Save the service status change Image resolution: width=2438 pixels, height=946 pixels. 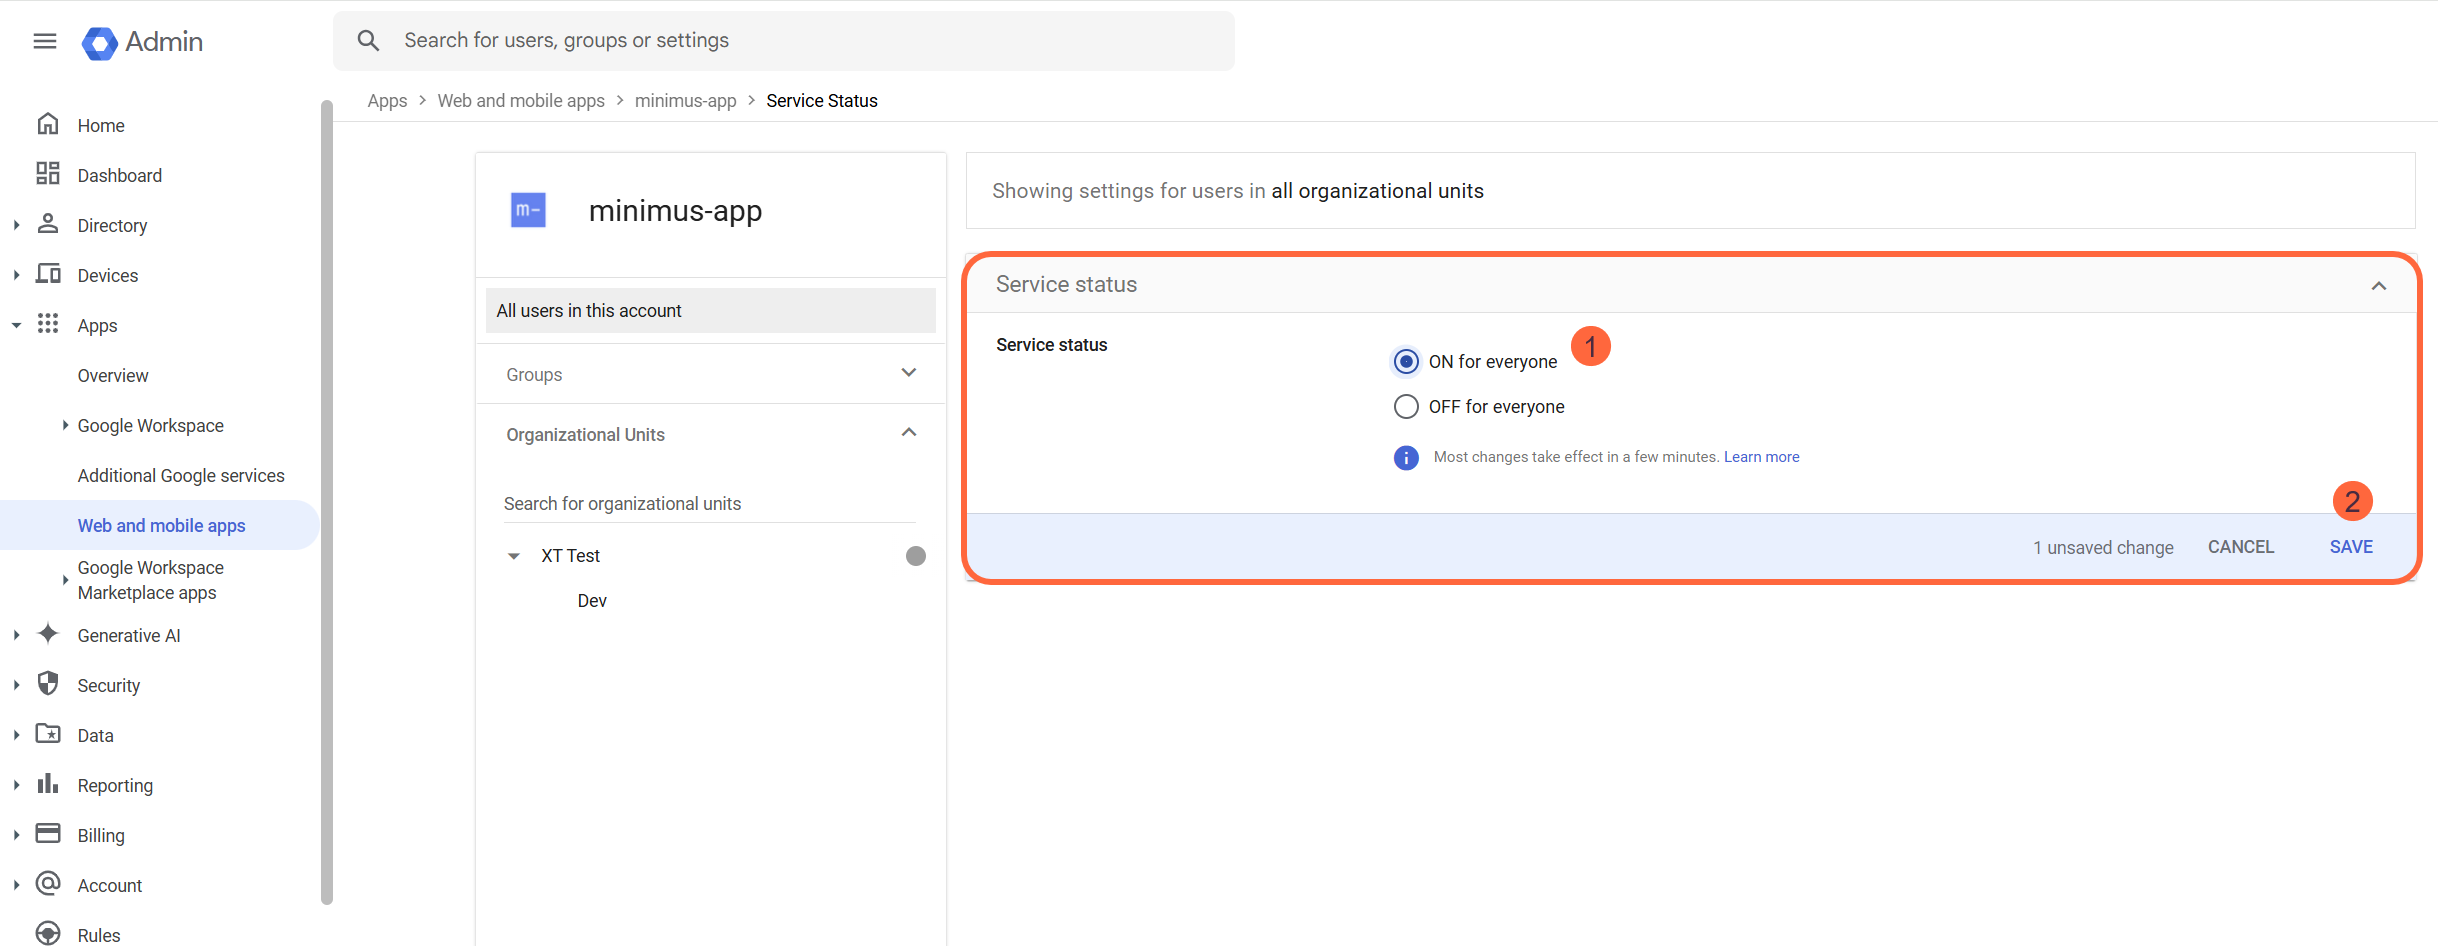tap(2350, 546)
